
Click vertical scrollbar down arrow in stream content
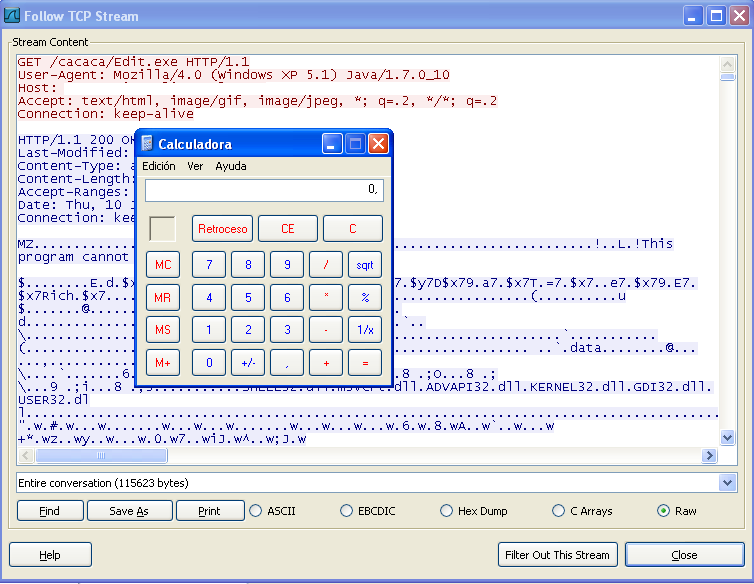[728, 437]
